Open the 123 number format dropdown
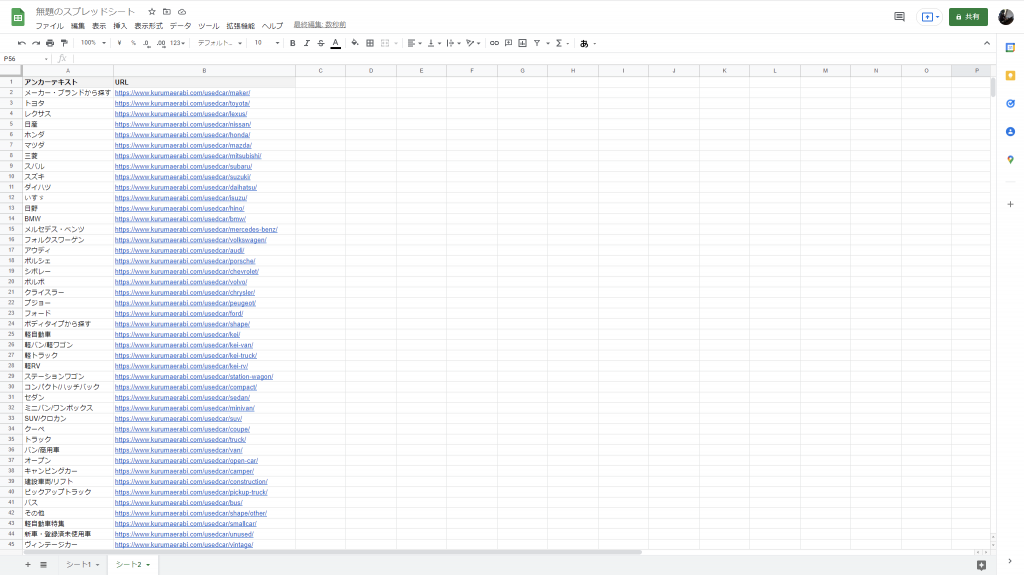The image size is (1024, 575). 177,43
